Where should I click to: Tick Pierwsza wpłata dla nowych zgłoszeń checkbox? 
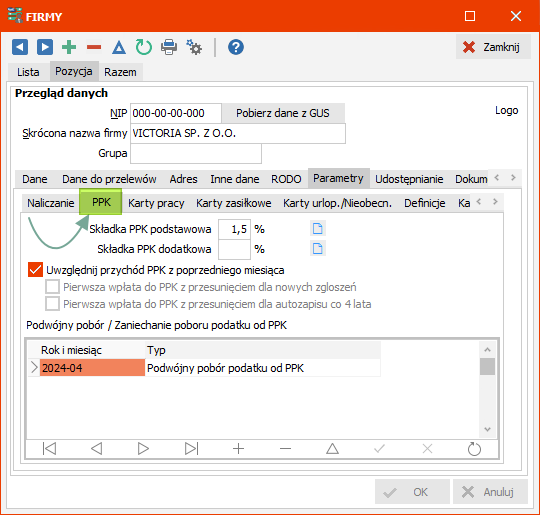click(52, 287)
